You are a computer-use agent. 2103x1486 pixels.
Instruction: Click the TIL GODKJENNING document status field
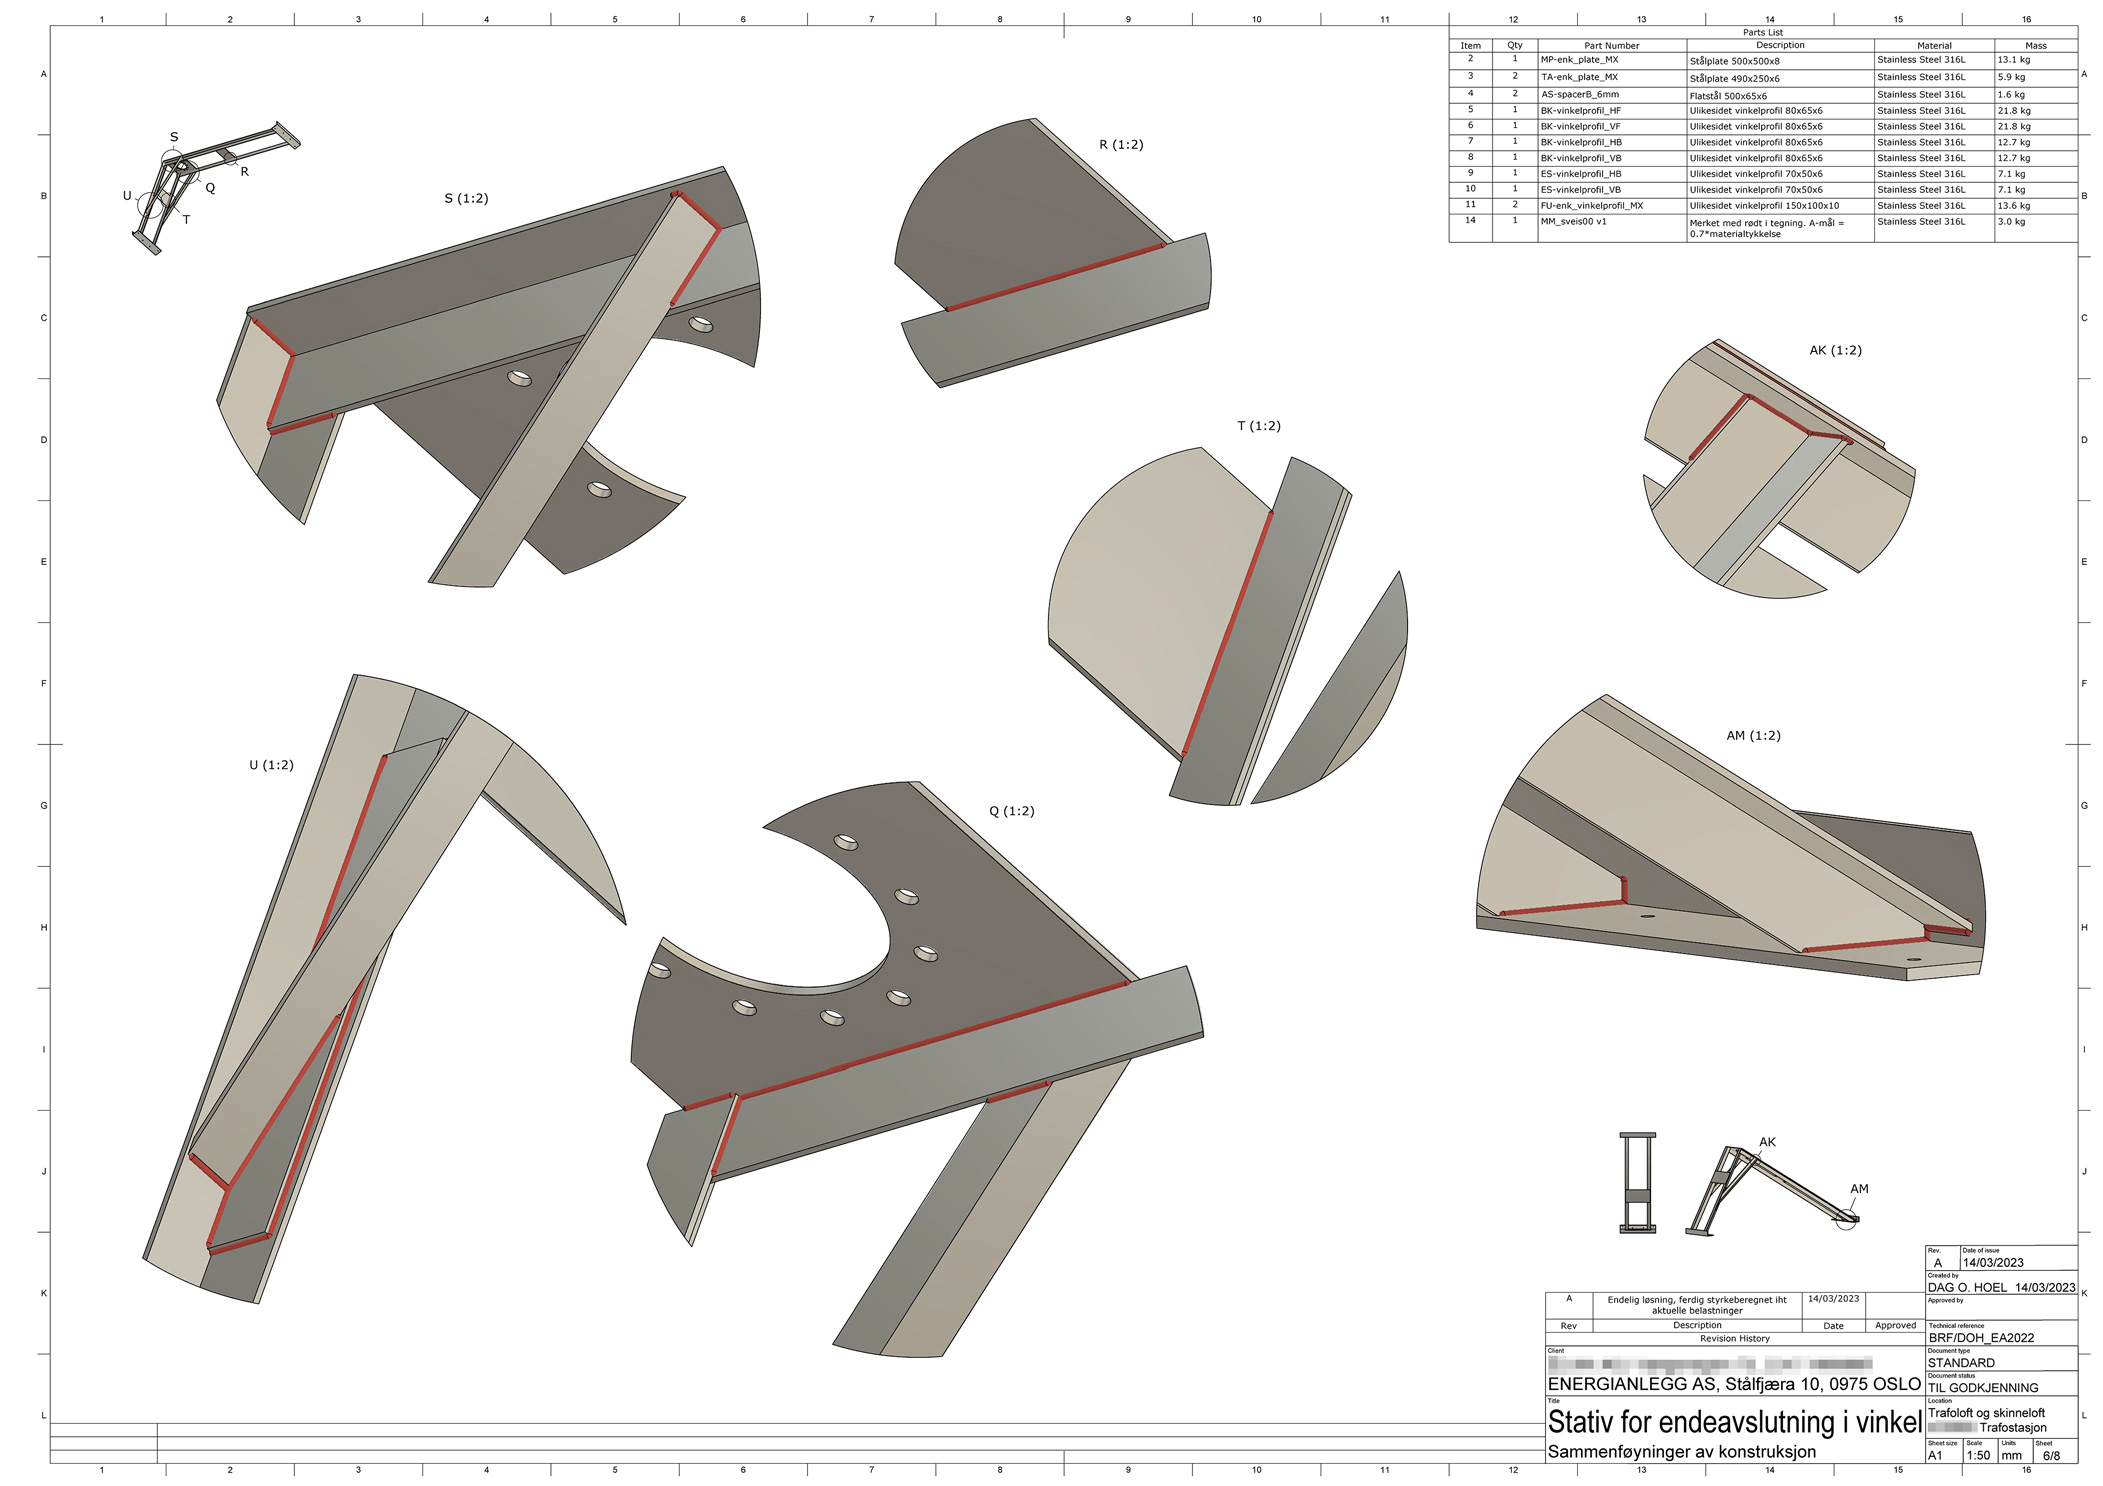pyautogui.click(x=1982, y=1388)
